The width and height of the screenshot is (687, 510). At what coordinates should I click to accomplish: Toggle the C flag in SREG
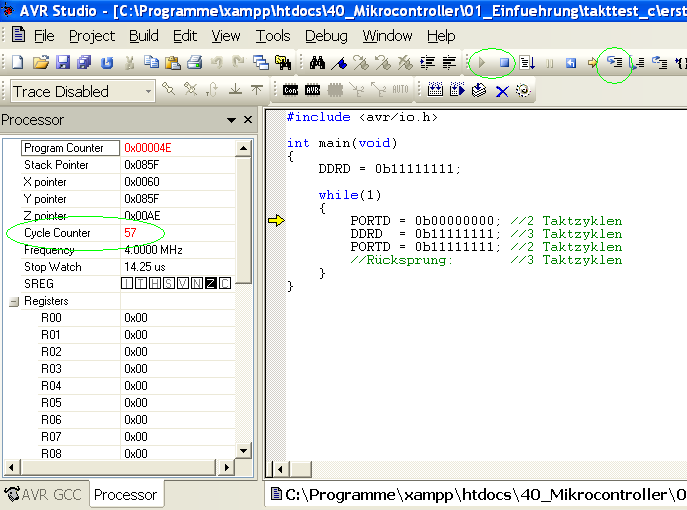point(225,283)
